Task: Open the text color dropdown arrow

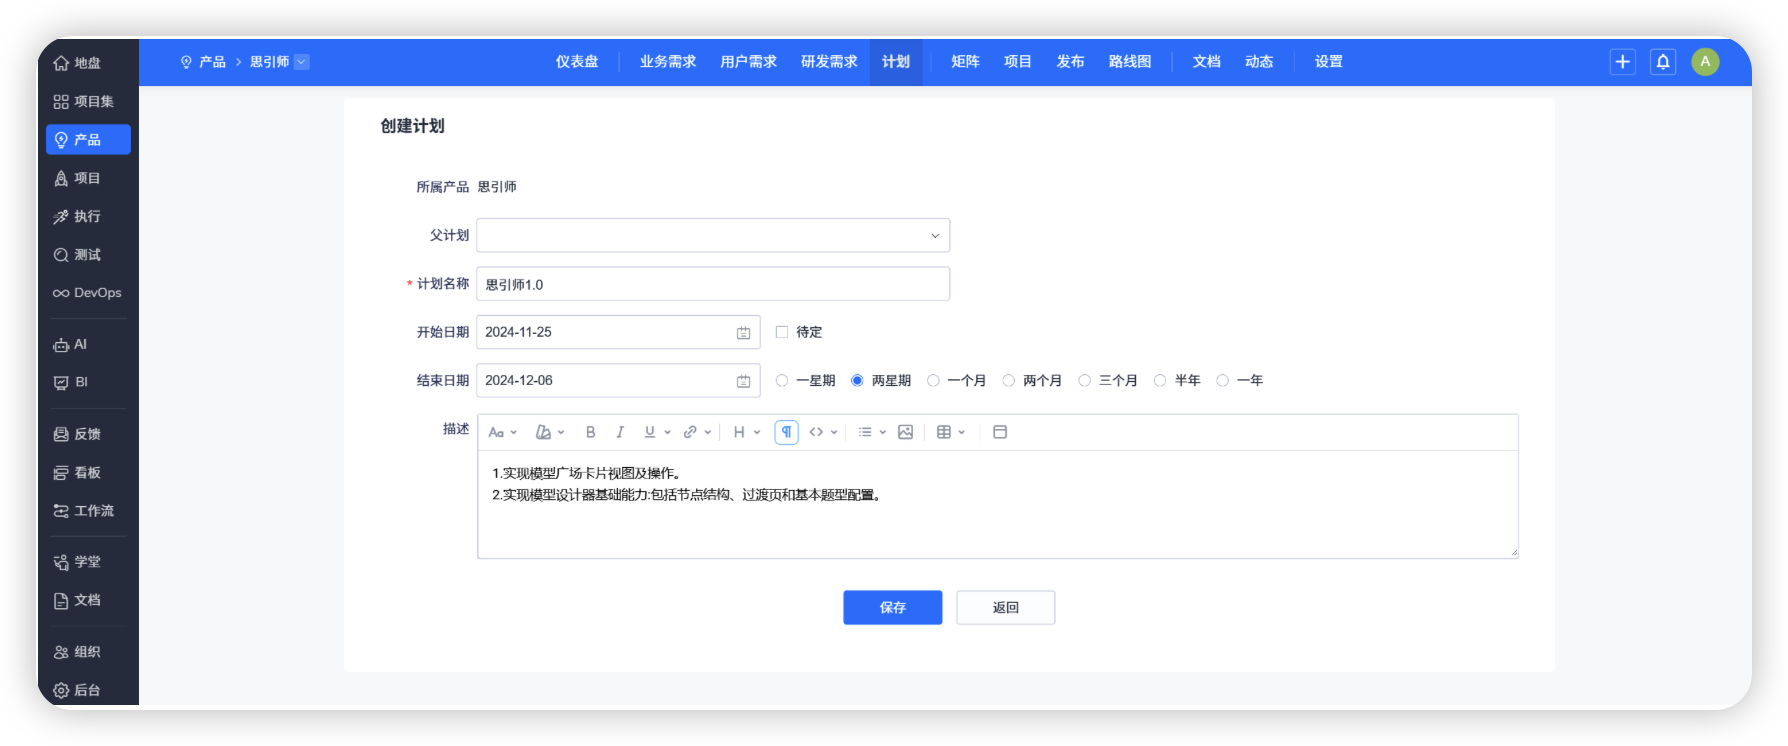Action: pos(561,432)
